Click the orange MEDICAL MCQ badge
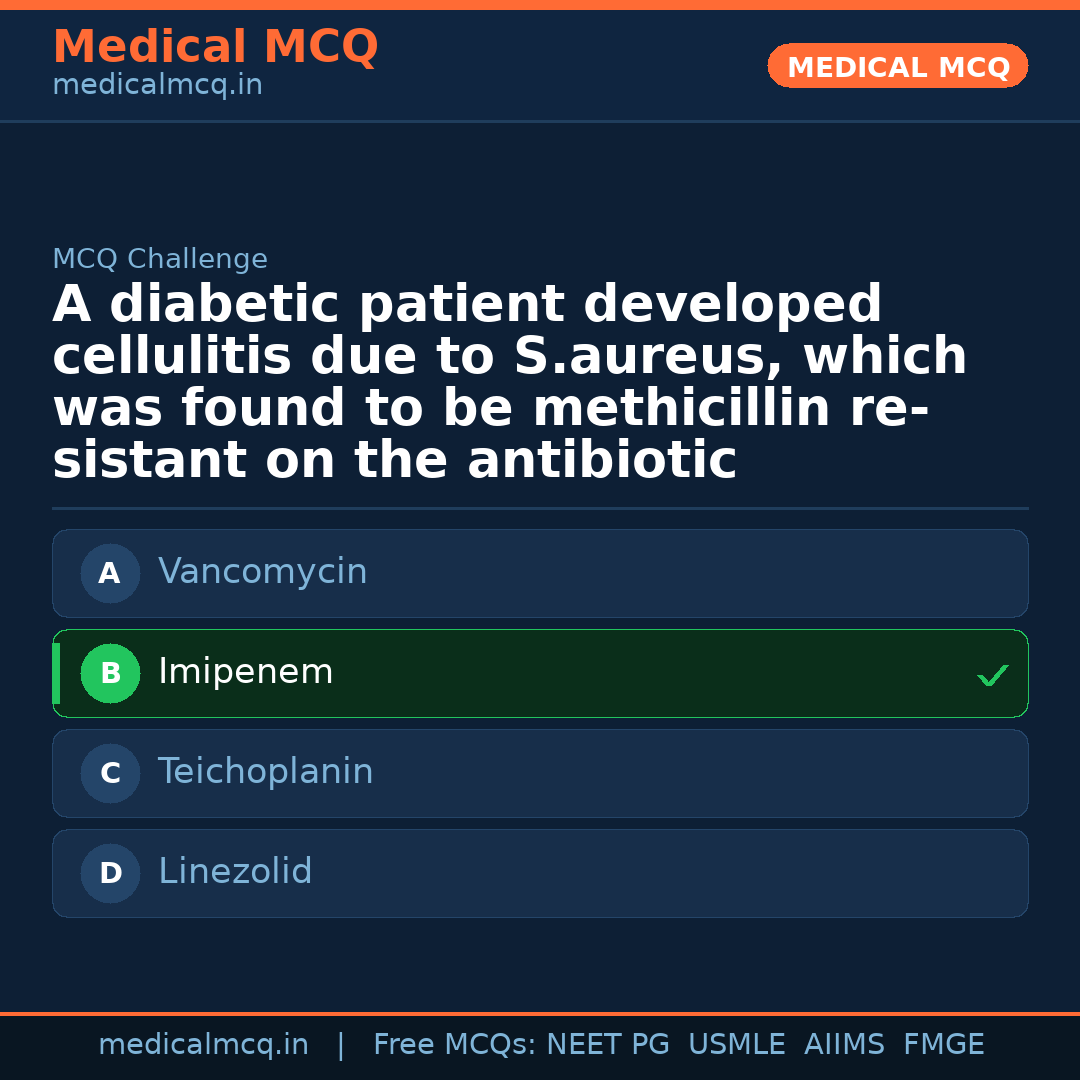 pos(897,67)
